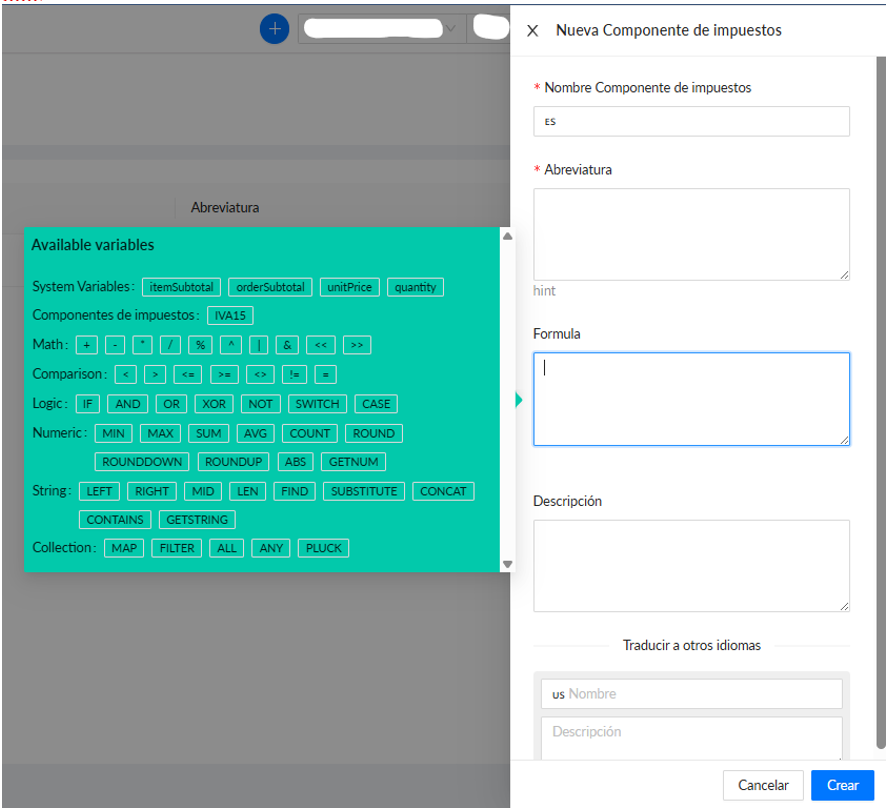Insert the FILTER collection function

point(177,548)
